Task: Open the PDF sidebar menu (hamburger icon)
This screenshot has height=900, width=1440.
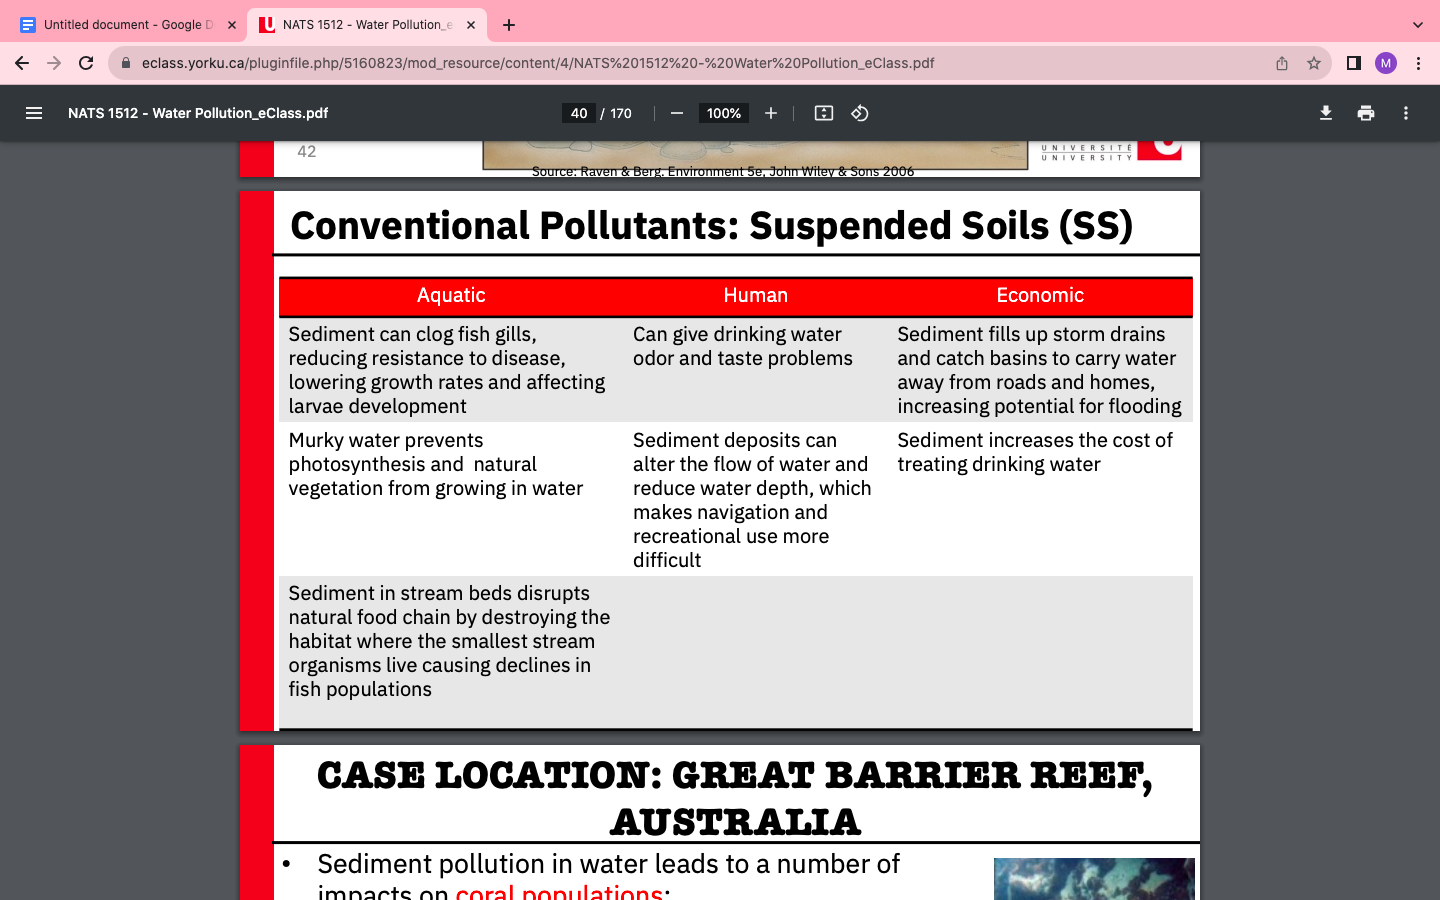Action: pos(34,113)
